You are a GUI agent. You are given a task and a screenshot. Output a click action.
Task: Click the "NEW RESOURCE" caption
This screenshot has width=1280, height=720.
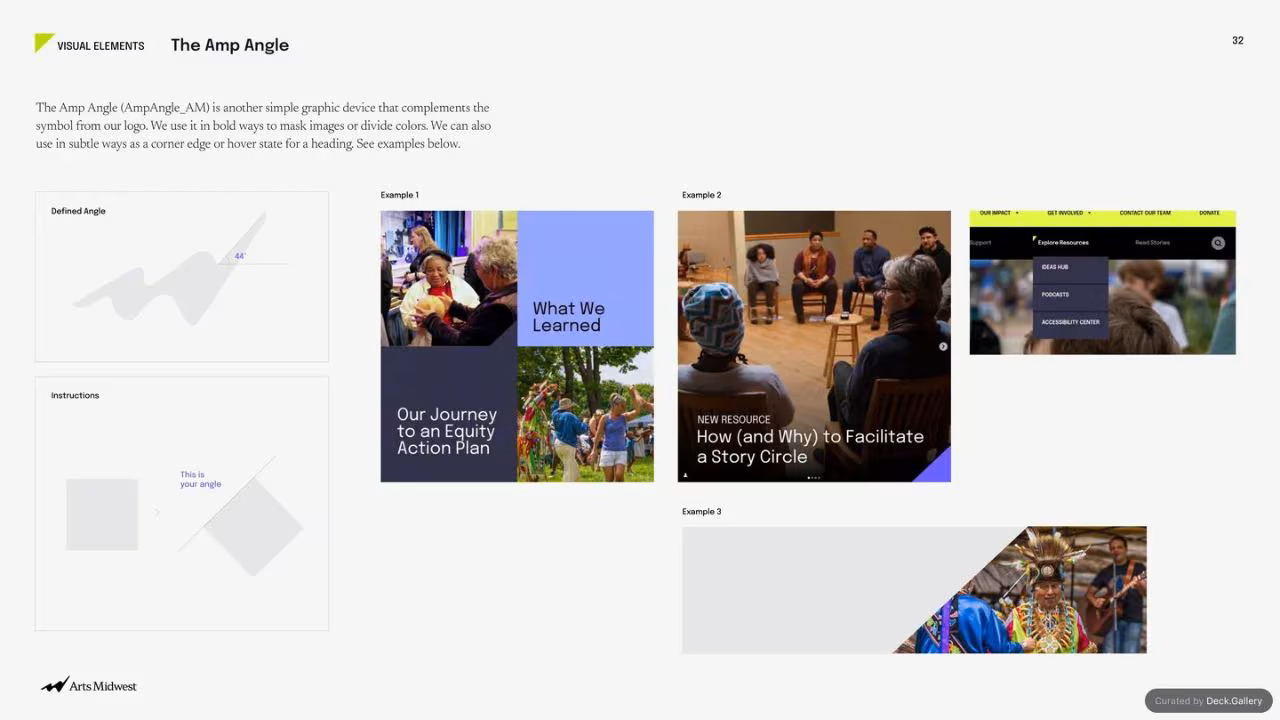[734, 420]
